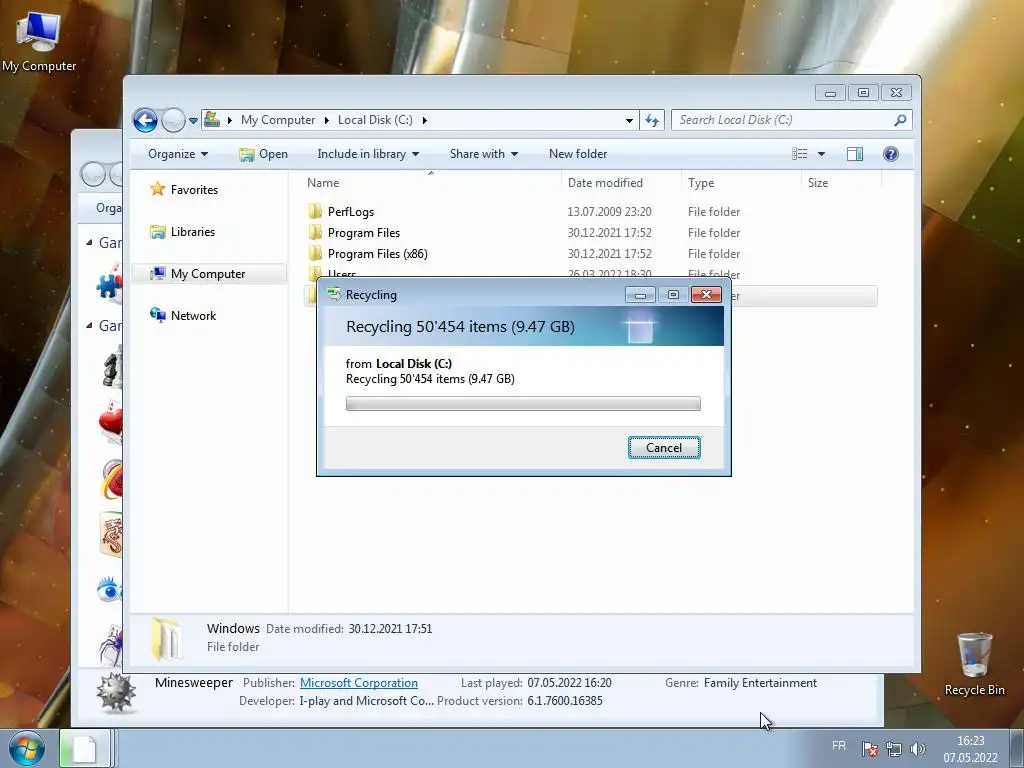Click New folder in the toolbar

(x=578, y=154)
